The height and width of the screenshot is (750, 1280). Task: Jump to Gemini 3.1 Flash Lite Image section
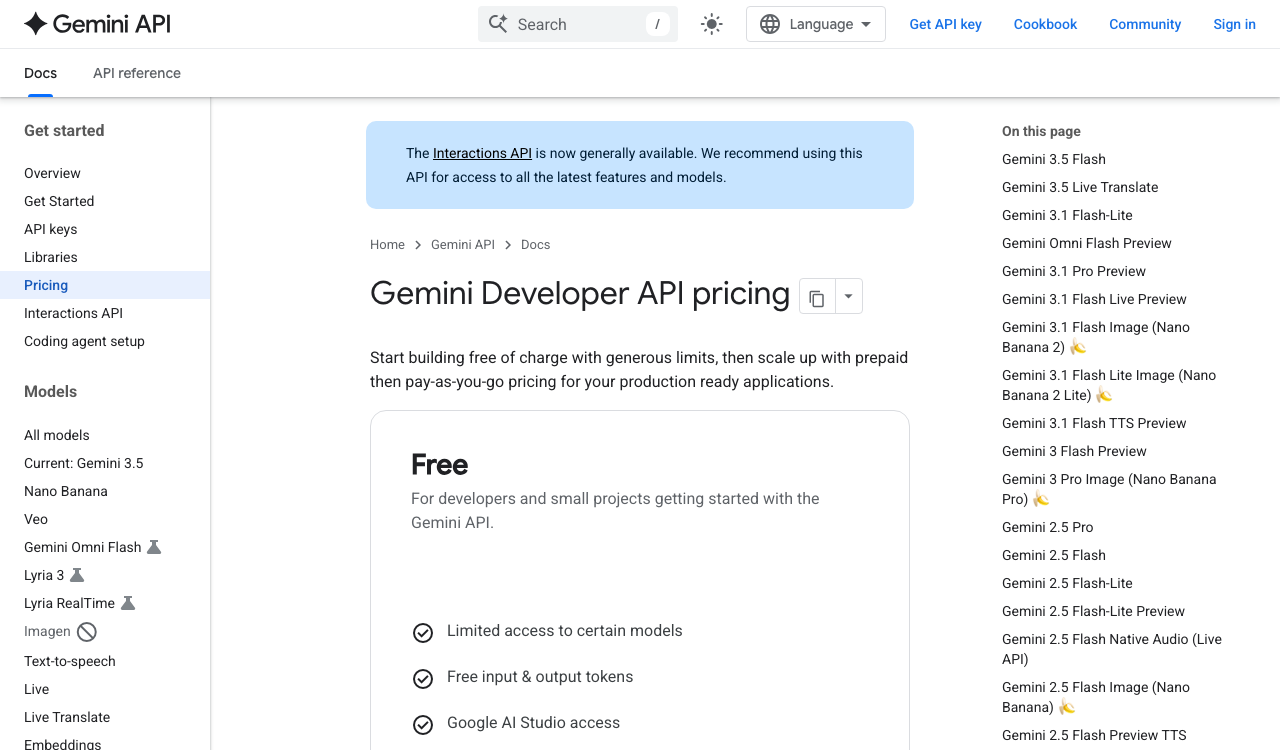[x=1109, y=385]
